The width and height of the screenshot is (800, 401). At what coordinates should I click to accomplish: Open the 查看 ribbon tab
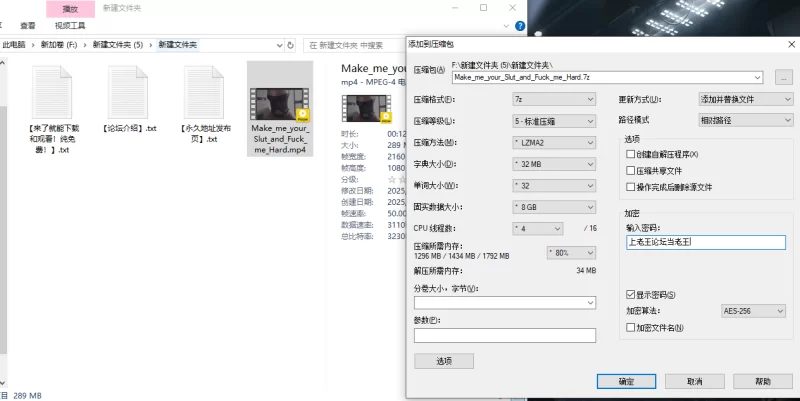click(x=28, y=26)
